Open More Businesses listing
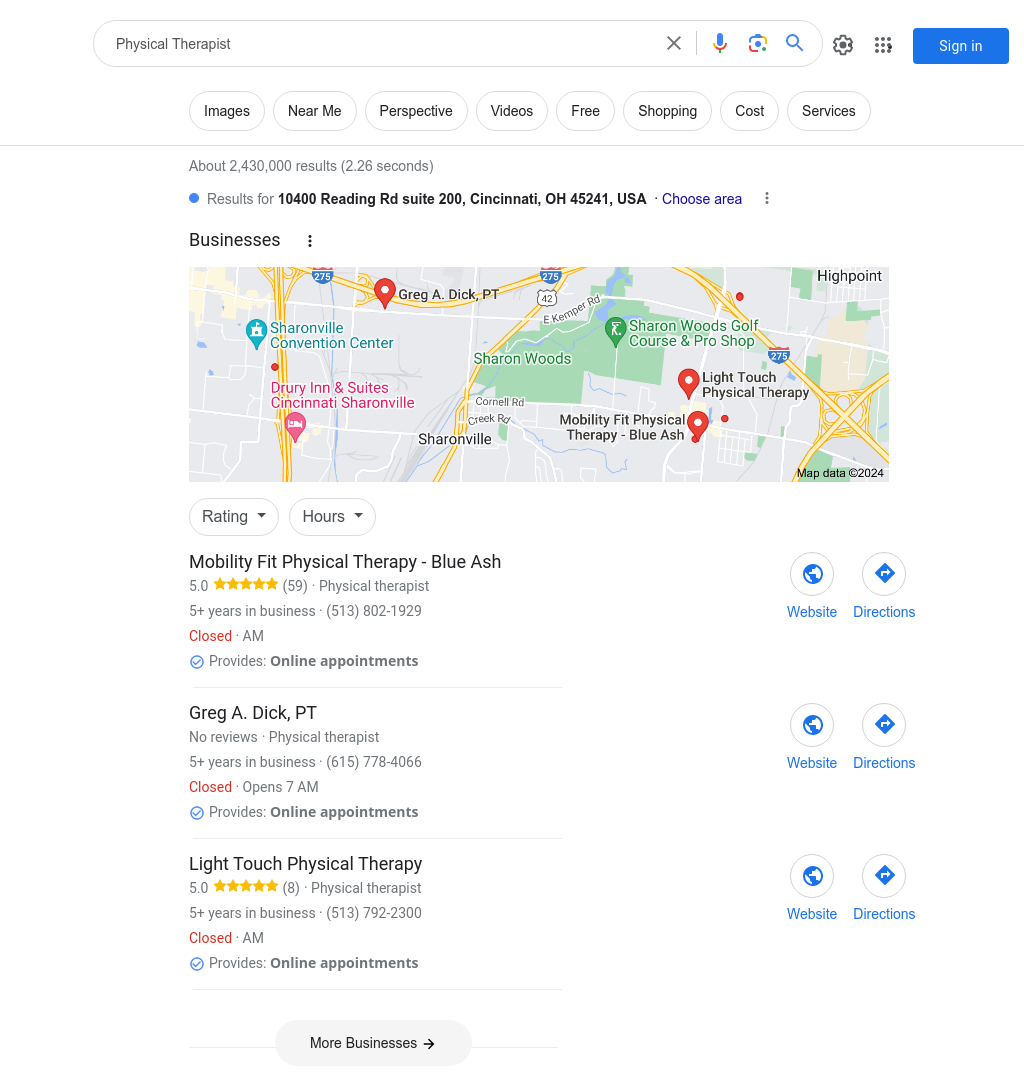Viewport: 1024px width, 1090px height. pyautogui.click(x=373, y=1043)
